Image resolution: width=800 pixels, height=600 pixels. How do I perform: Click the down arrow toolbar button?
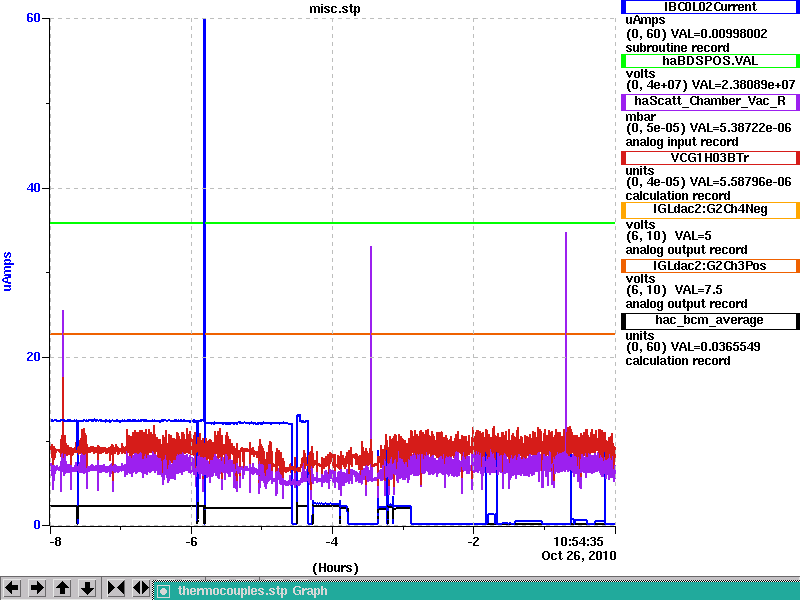click(x=87, y=588)
